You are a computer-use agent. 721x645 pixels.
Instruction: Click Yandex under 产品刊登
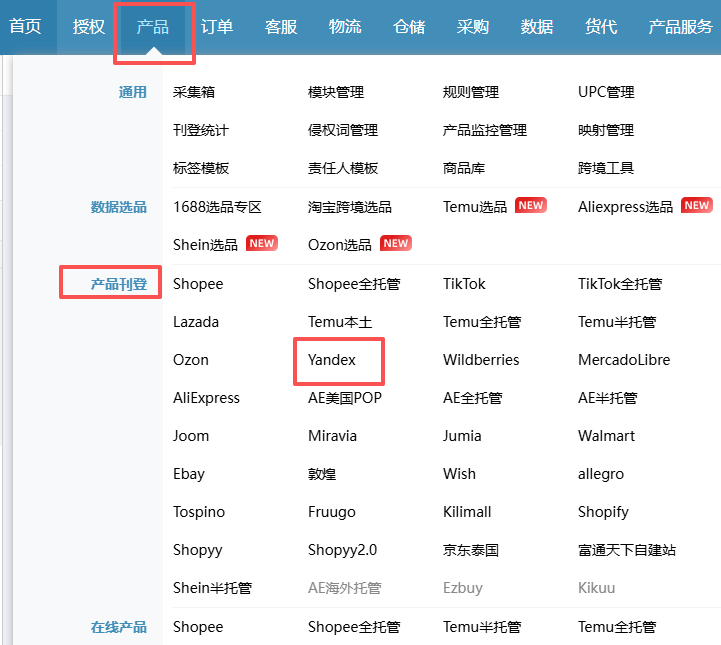click(x=332, y=360)
